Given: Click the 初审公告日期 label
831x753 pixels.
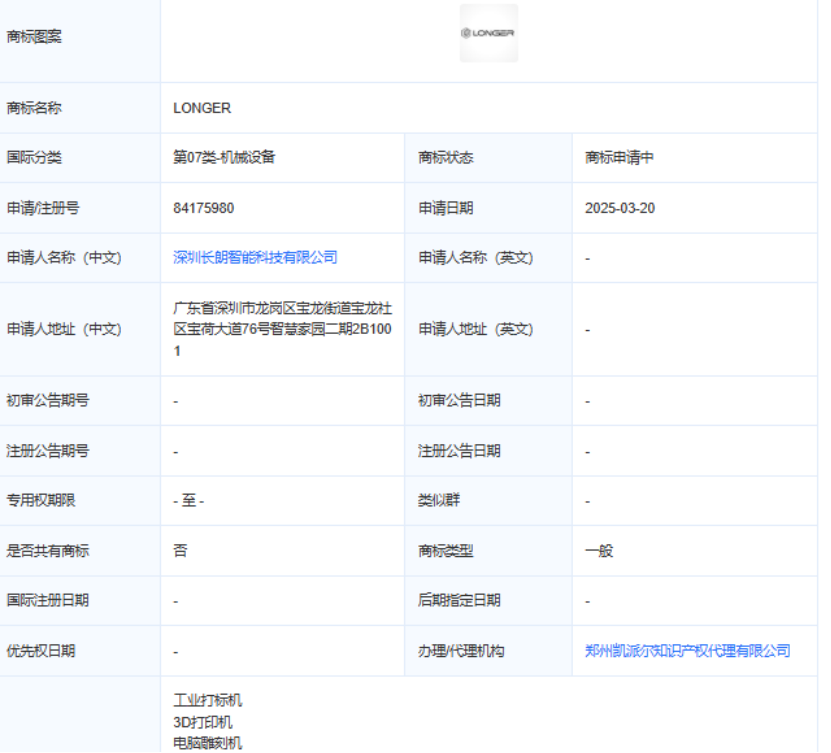Looking at the screenshot, I should tap(459, 400).
